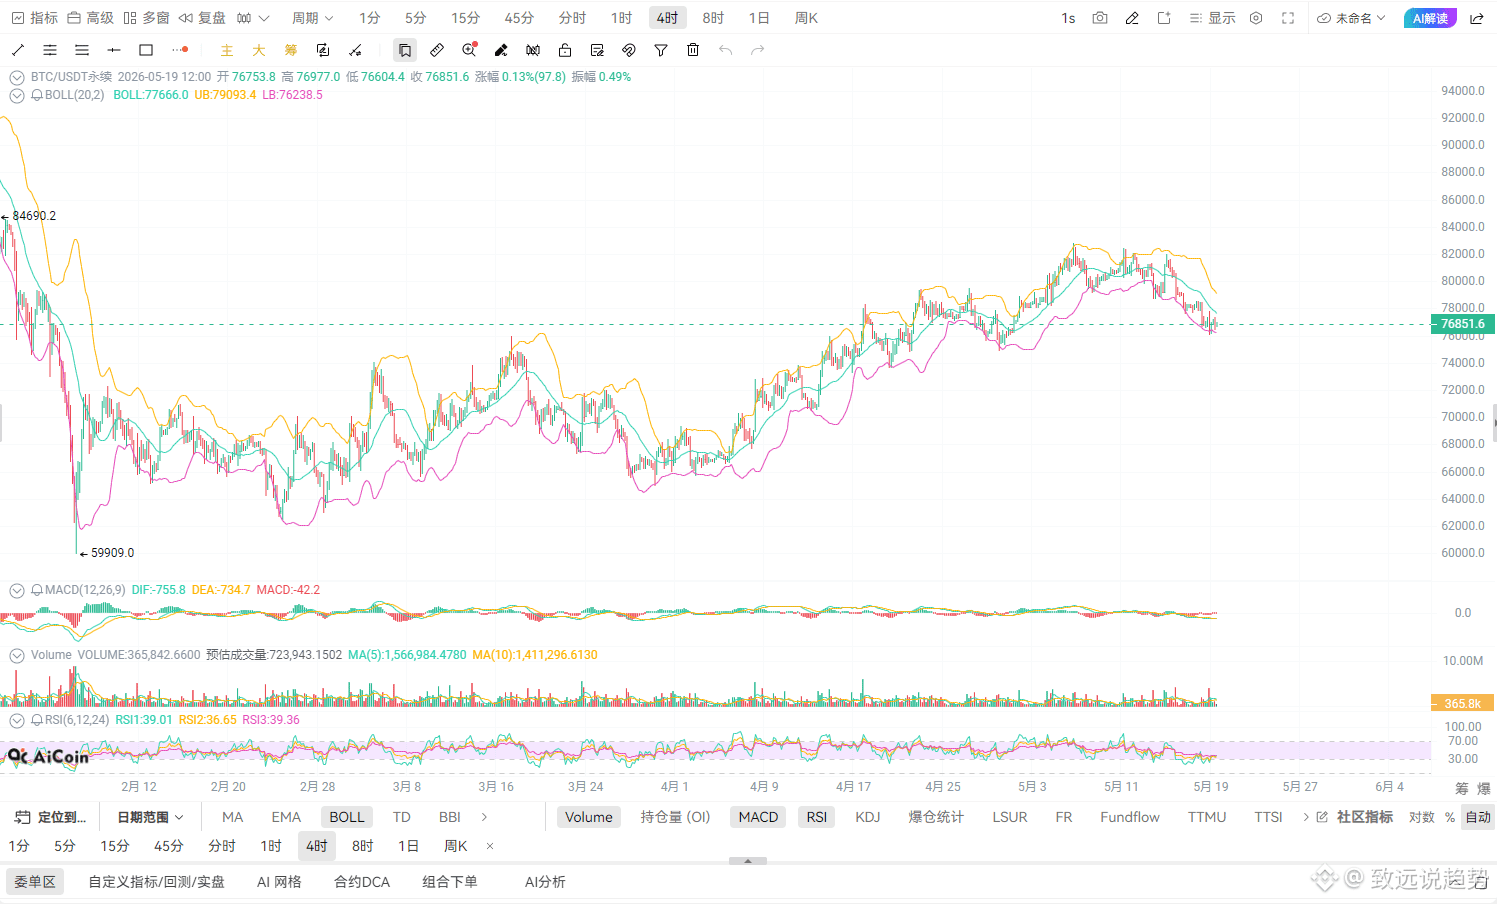Click the yellow 主 indicator icon
This screenshot has height=904, width=1497.
tap(227, 50)
